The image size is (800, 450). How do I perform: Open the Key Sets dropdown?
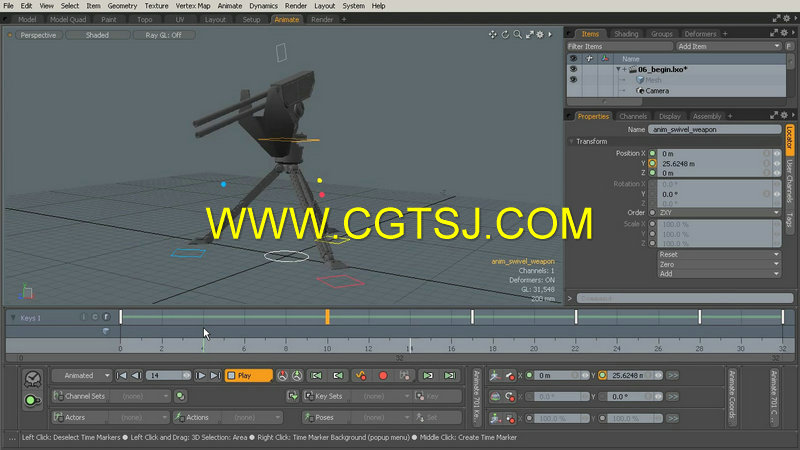tap(380, 396)
